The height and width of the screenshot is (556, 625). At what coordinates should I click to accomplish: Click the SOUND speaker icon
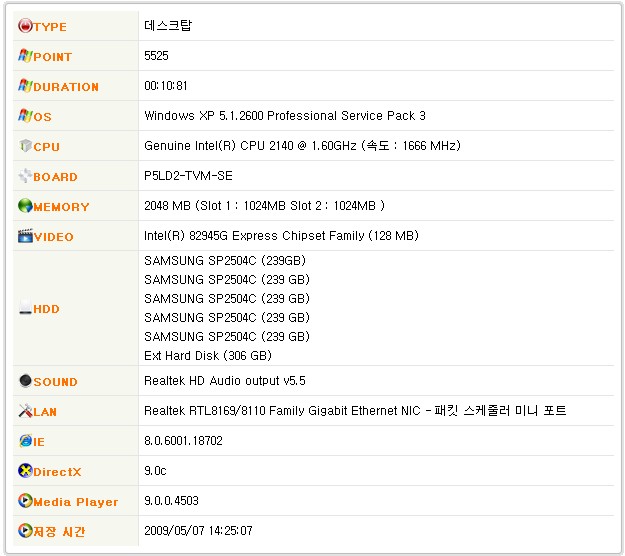click(x=25, y=381)
